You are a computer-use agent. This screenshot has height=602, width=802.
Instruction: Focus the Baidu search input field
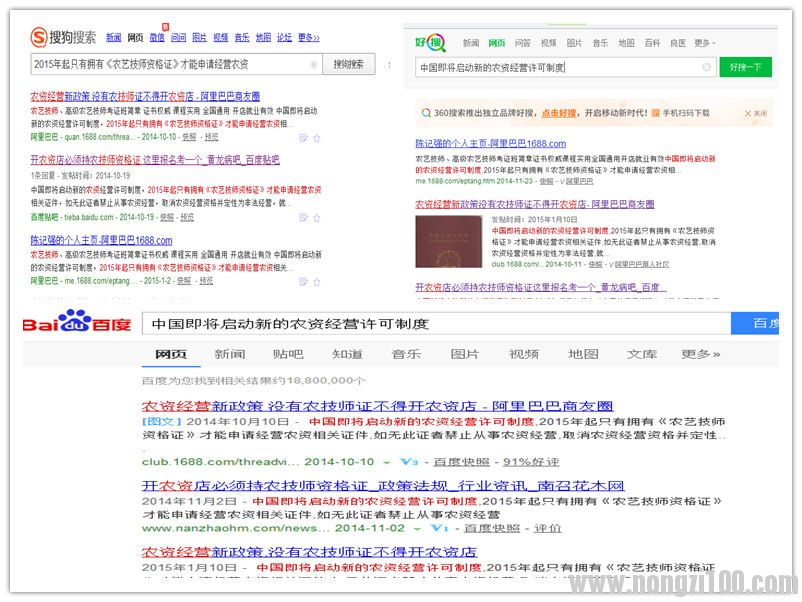pos(436,323)
